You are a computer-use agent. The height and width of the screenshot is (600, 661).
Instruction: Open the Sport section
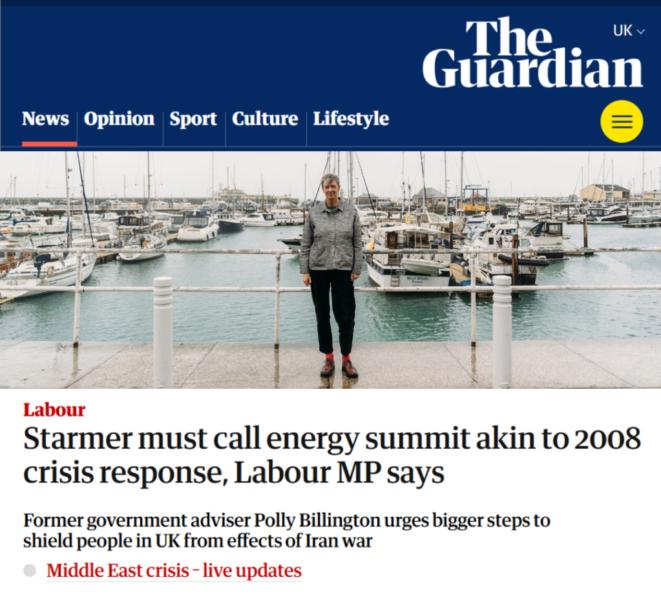193,119
